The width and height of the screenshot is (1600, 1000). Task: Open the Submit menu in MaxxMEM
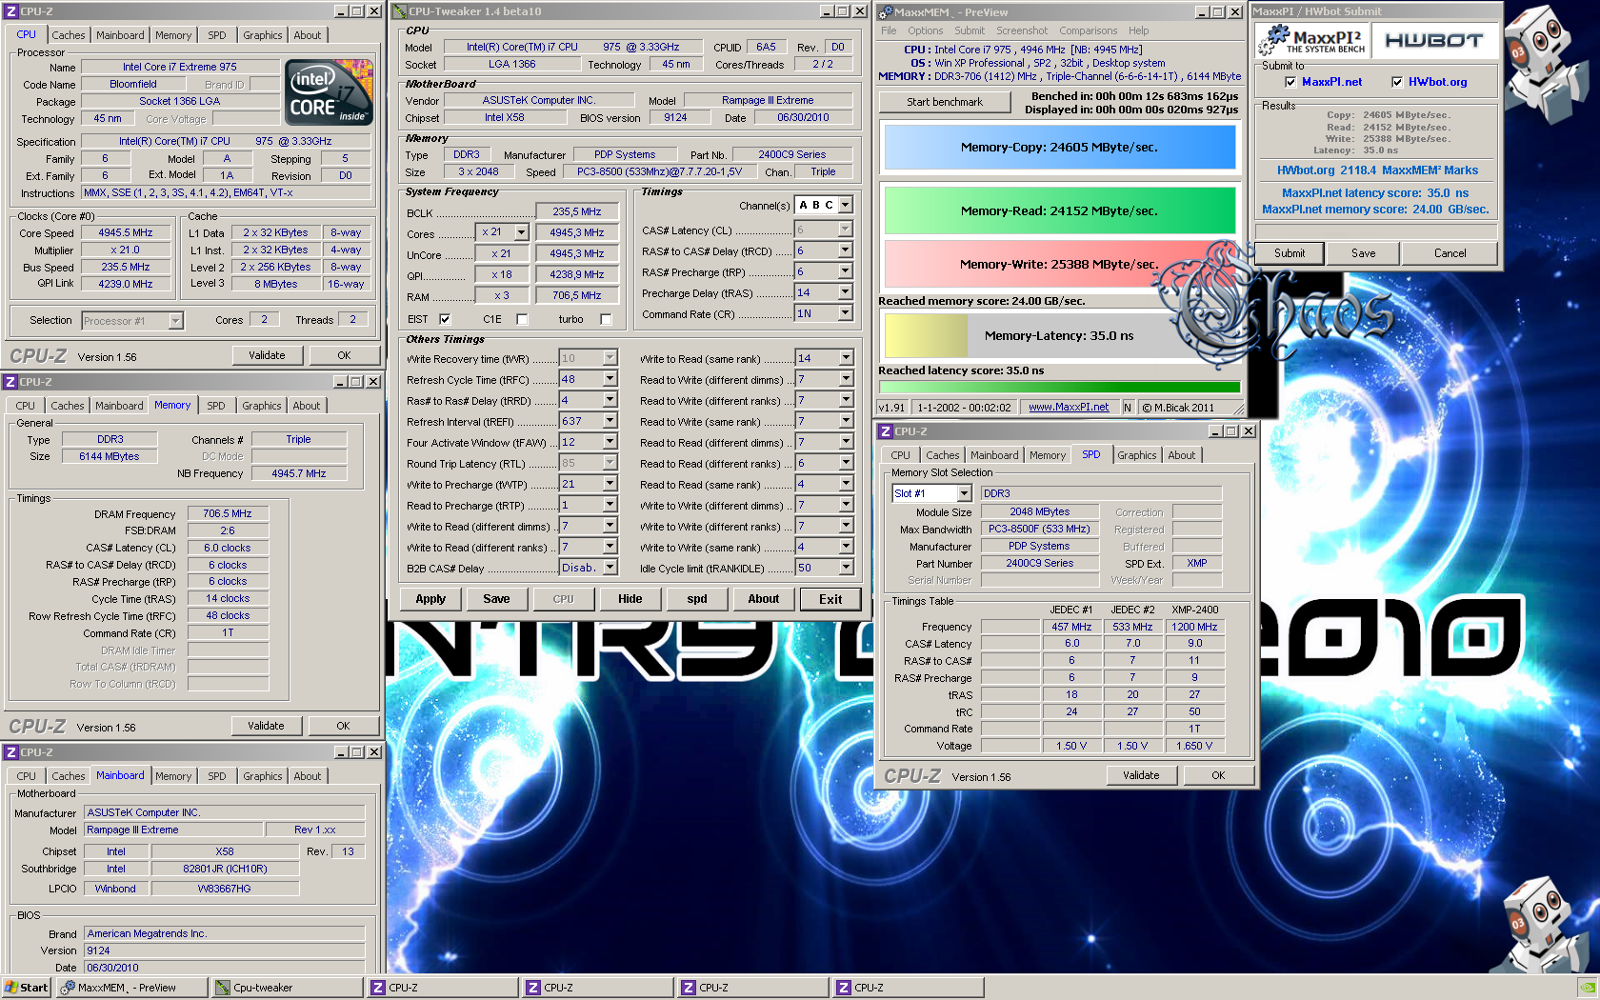click(969, 31)
